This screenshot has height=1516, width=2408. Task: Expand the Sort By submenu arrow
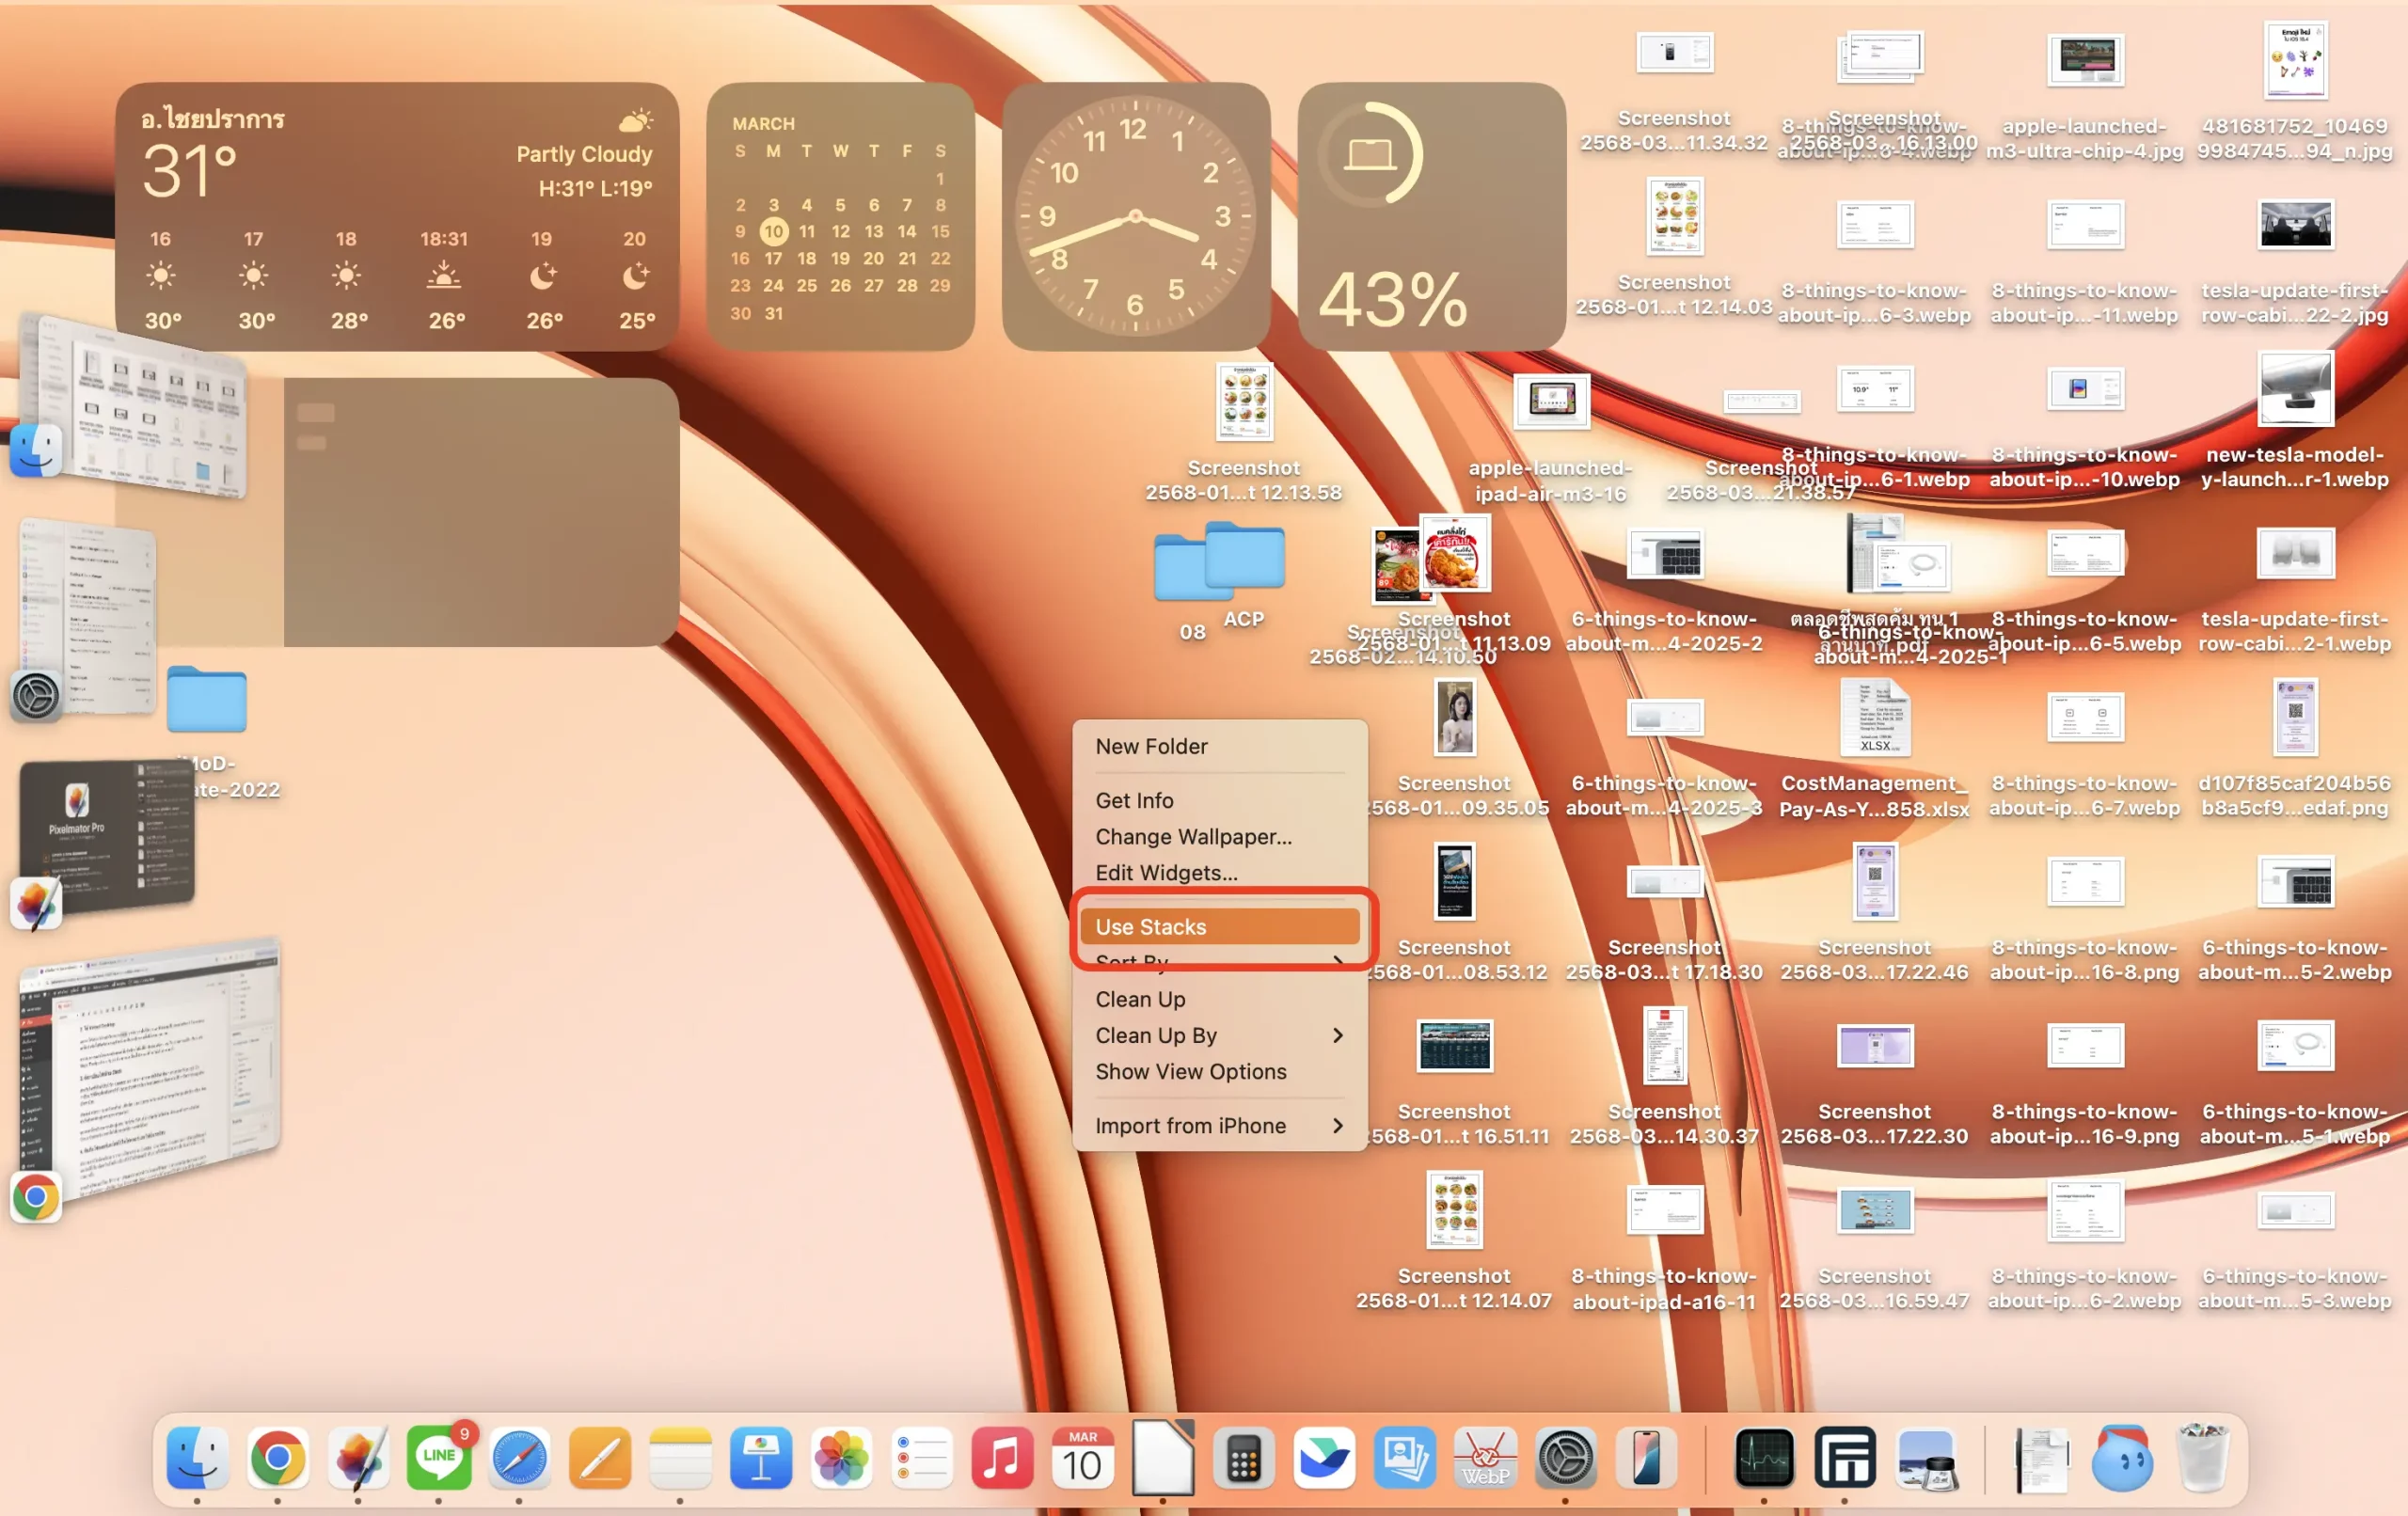coord(1338,962)
